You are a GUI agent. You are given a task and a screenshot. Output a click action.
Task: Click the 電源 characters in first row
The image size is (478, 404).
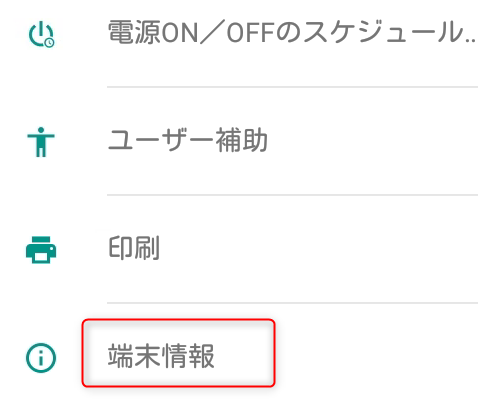[x=134, y=33]
